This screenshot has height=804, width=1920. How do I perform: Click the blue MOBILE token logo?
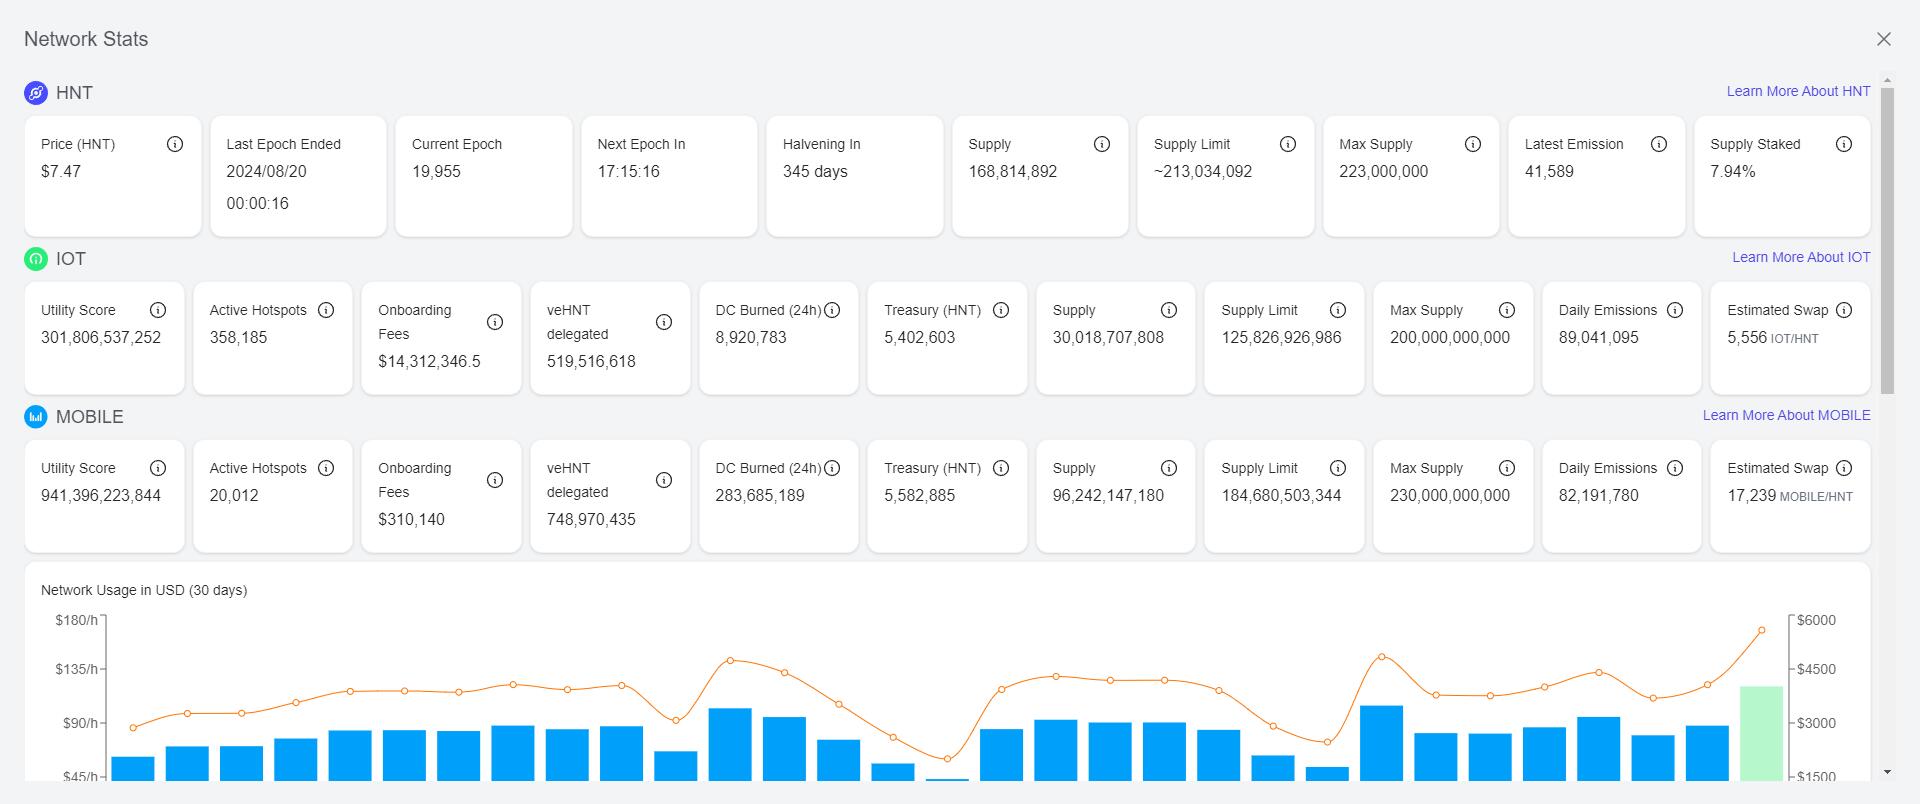36,417
